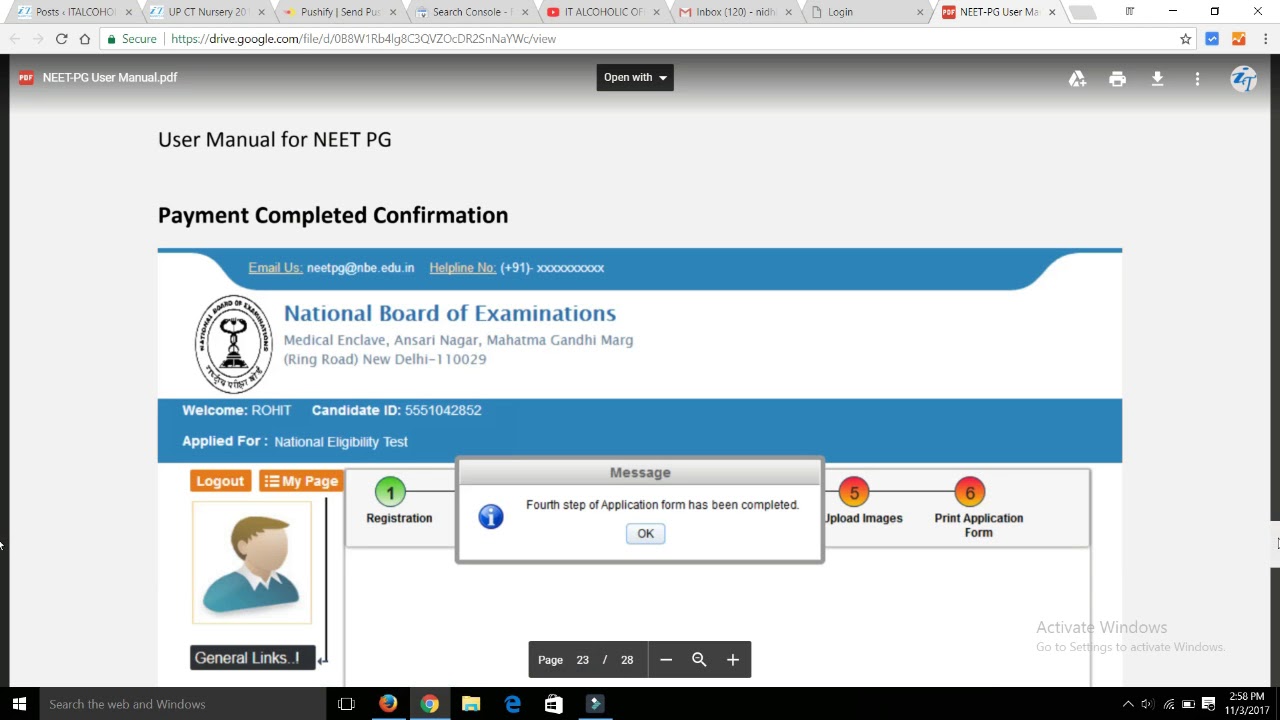
Task: Open Task View on taskbar
Action: [346, 704]
